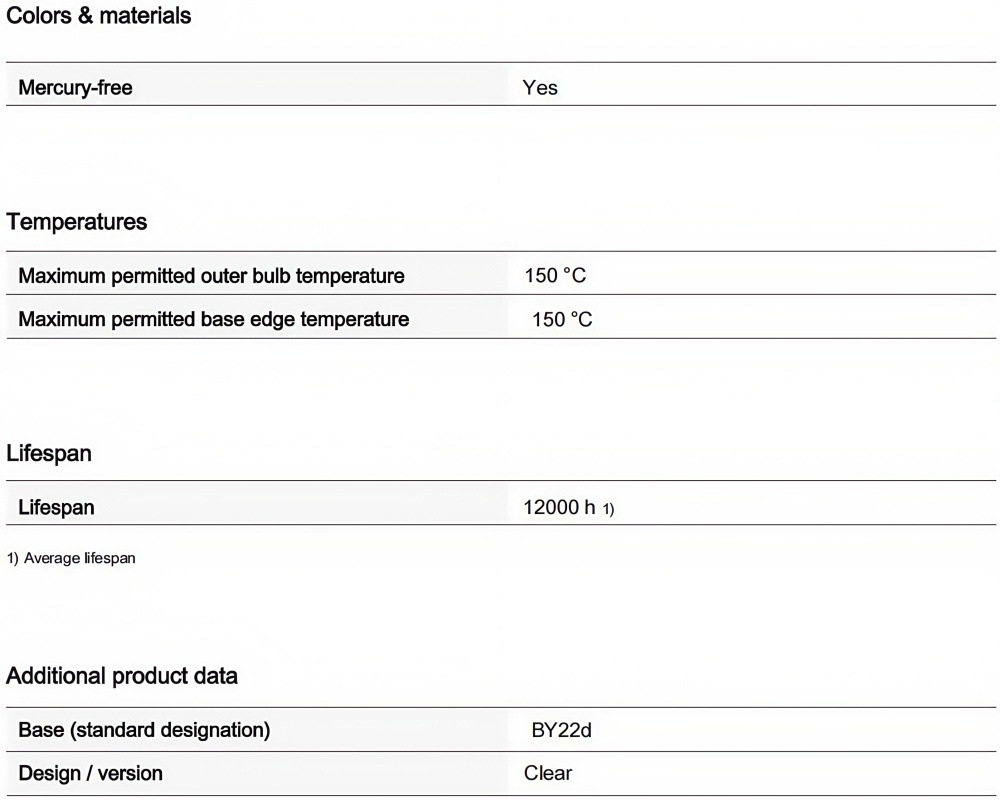Select the 'Clear' design version value
1000x800 pixels.
coord(548,774)
